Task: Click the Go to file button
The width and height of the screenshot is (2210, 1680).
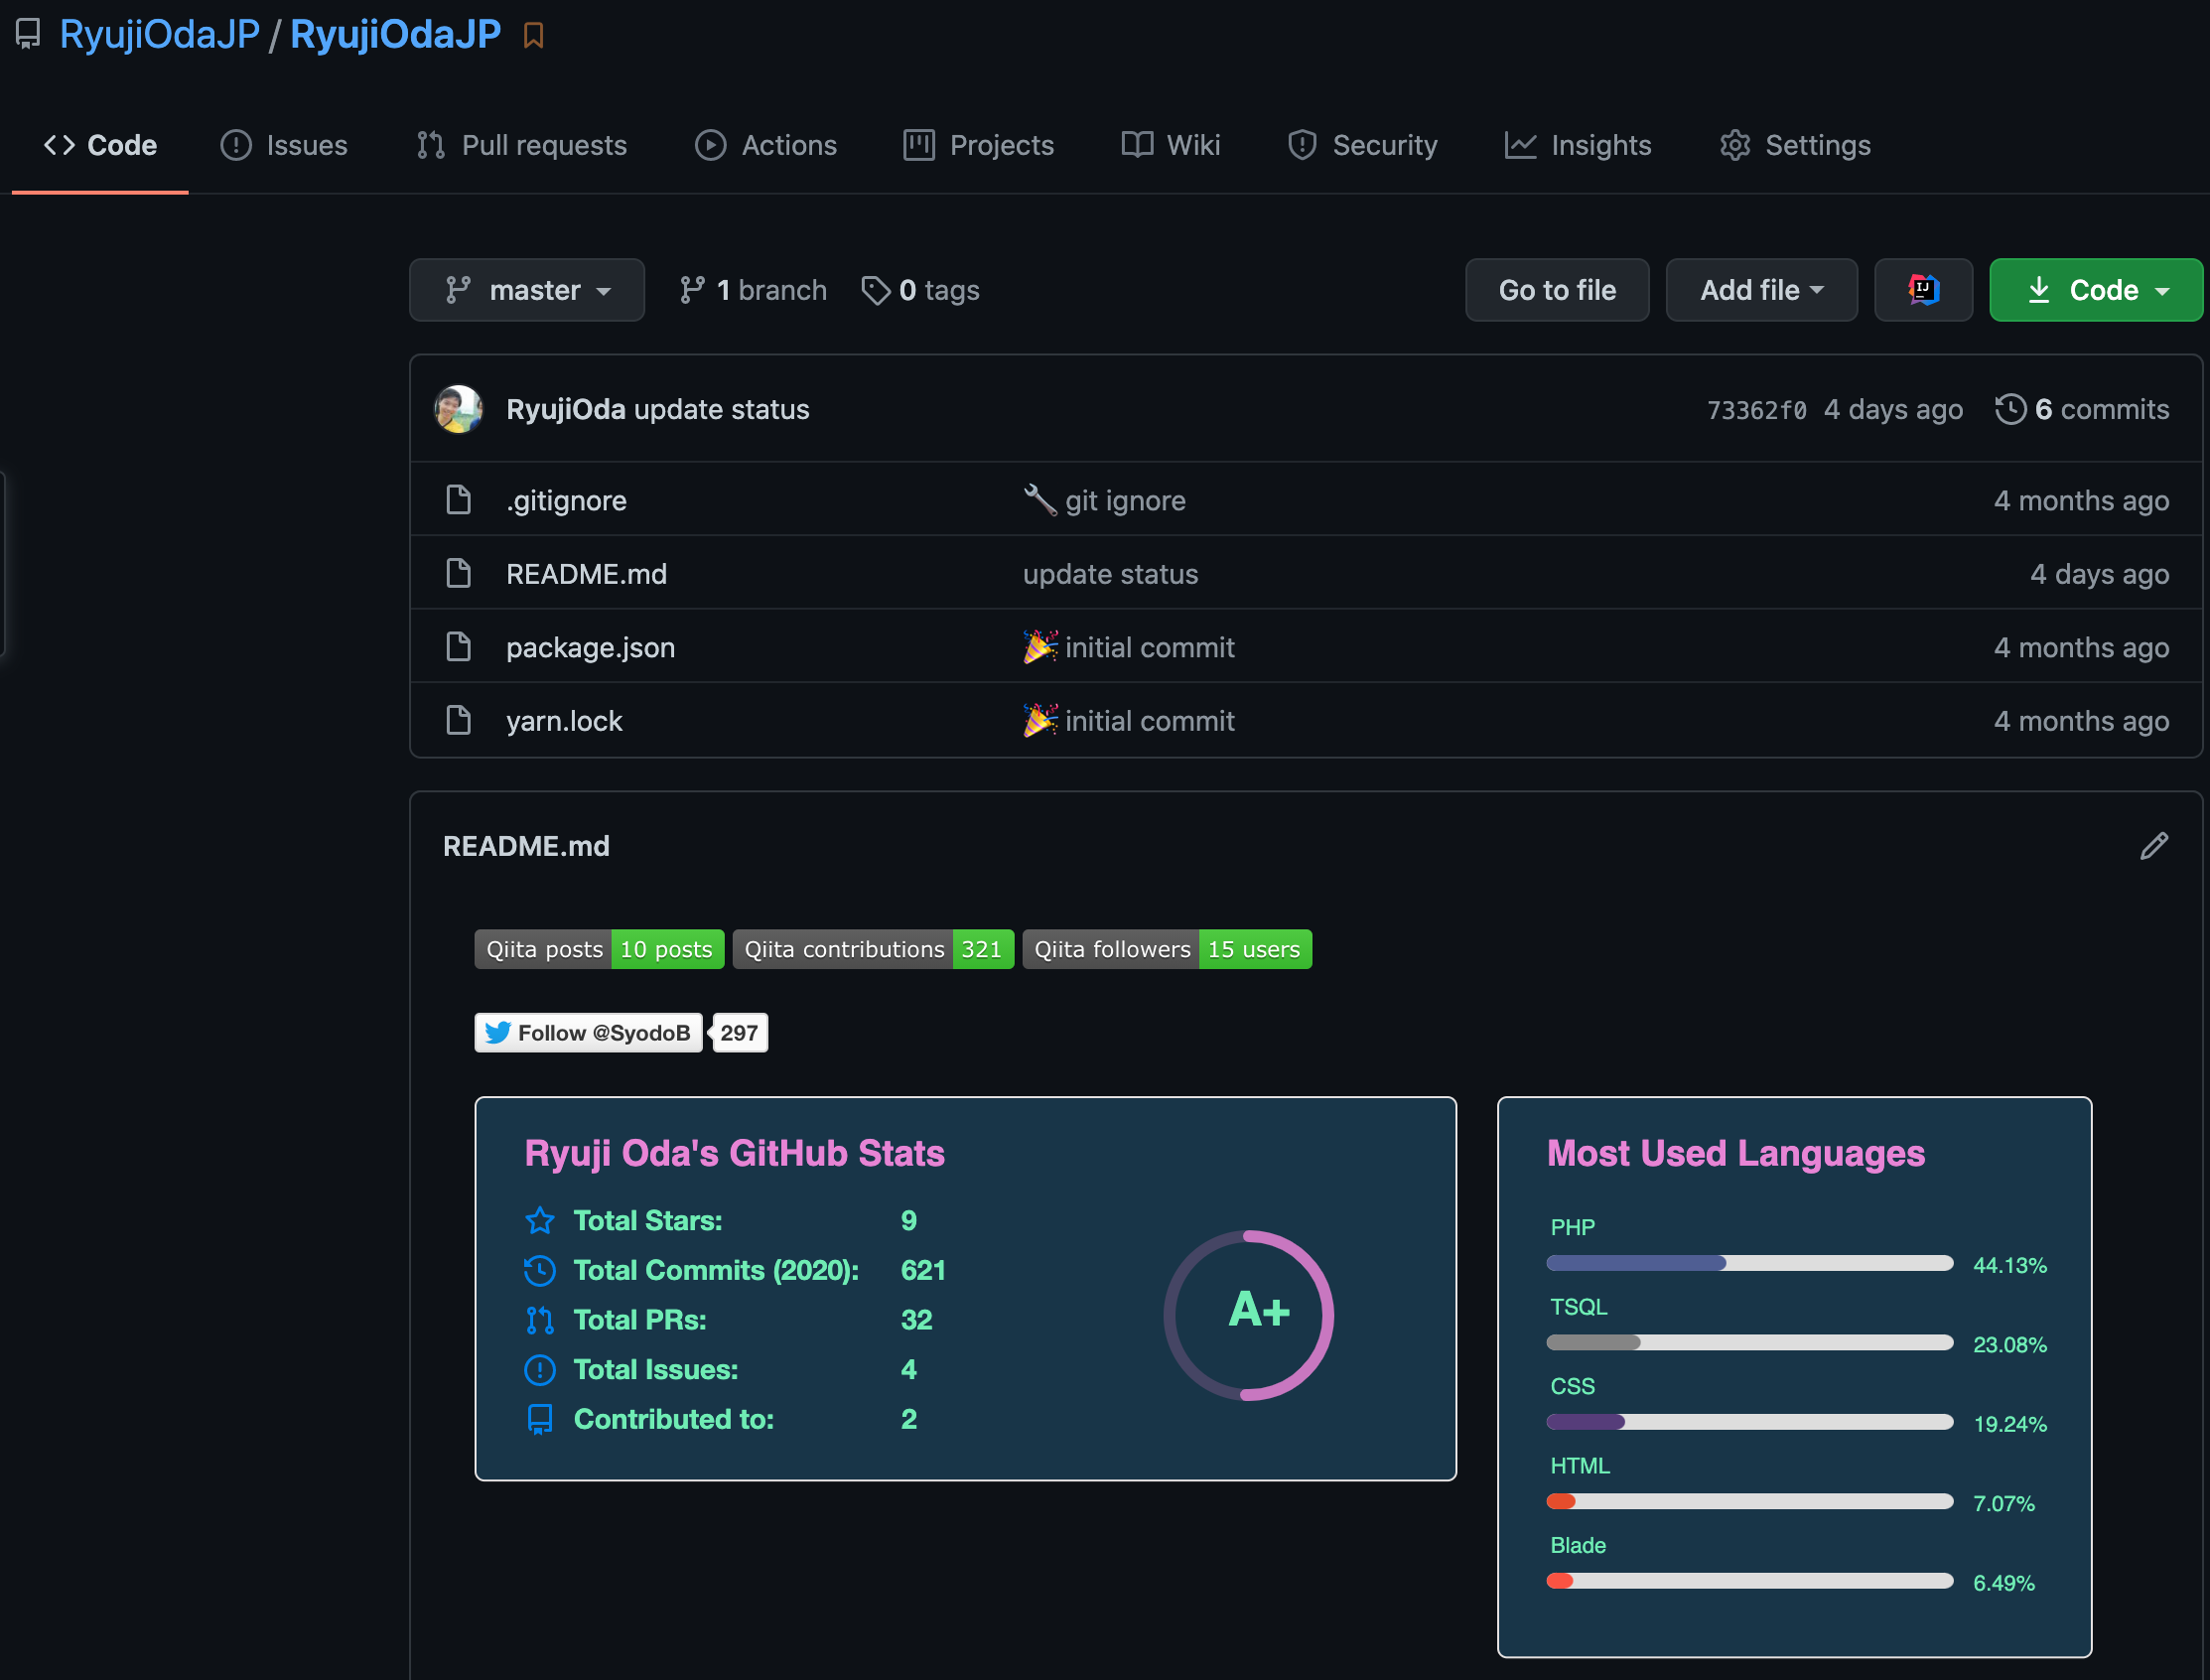Action: (x=1556, y=290)
